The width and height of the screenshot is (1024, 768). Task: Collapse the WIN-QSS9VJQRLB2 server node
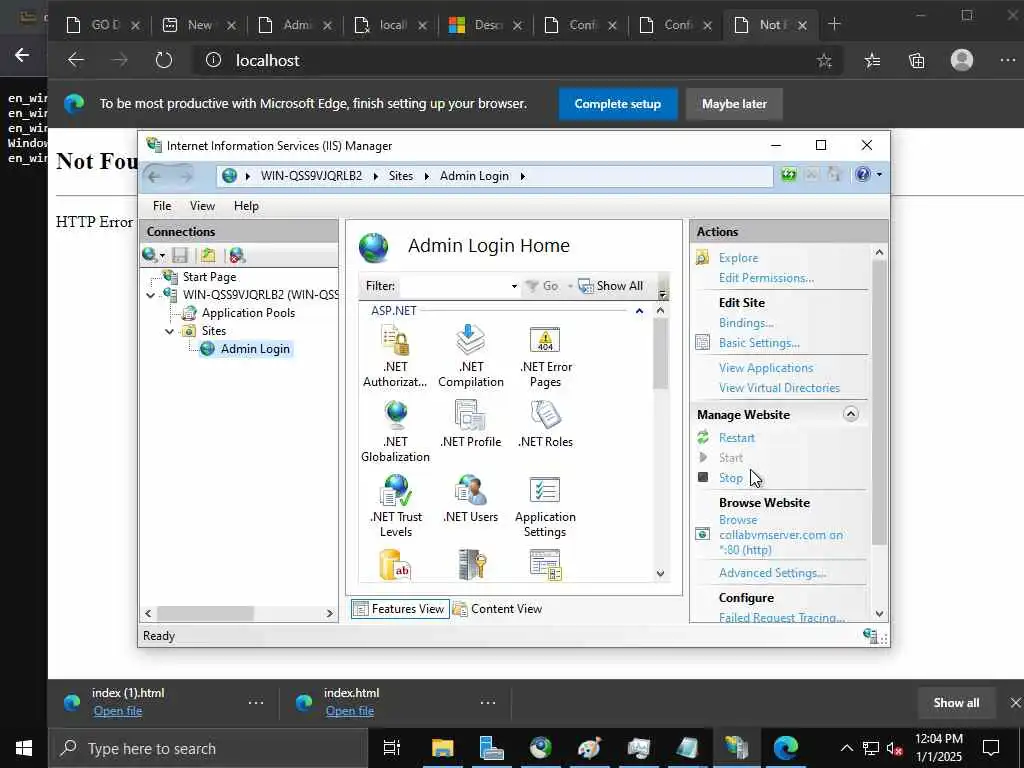(151, 295)
